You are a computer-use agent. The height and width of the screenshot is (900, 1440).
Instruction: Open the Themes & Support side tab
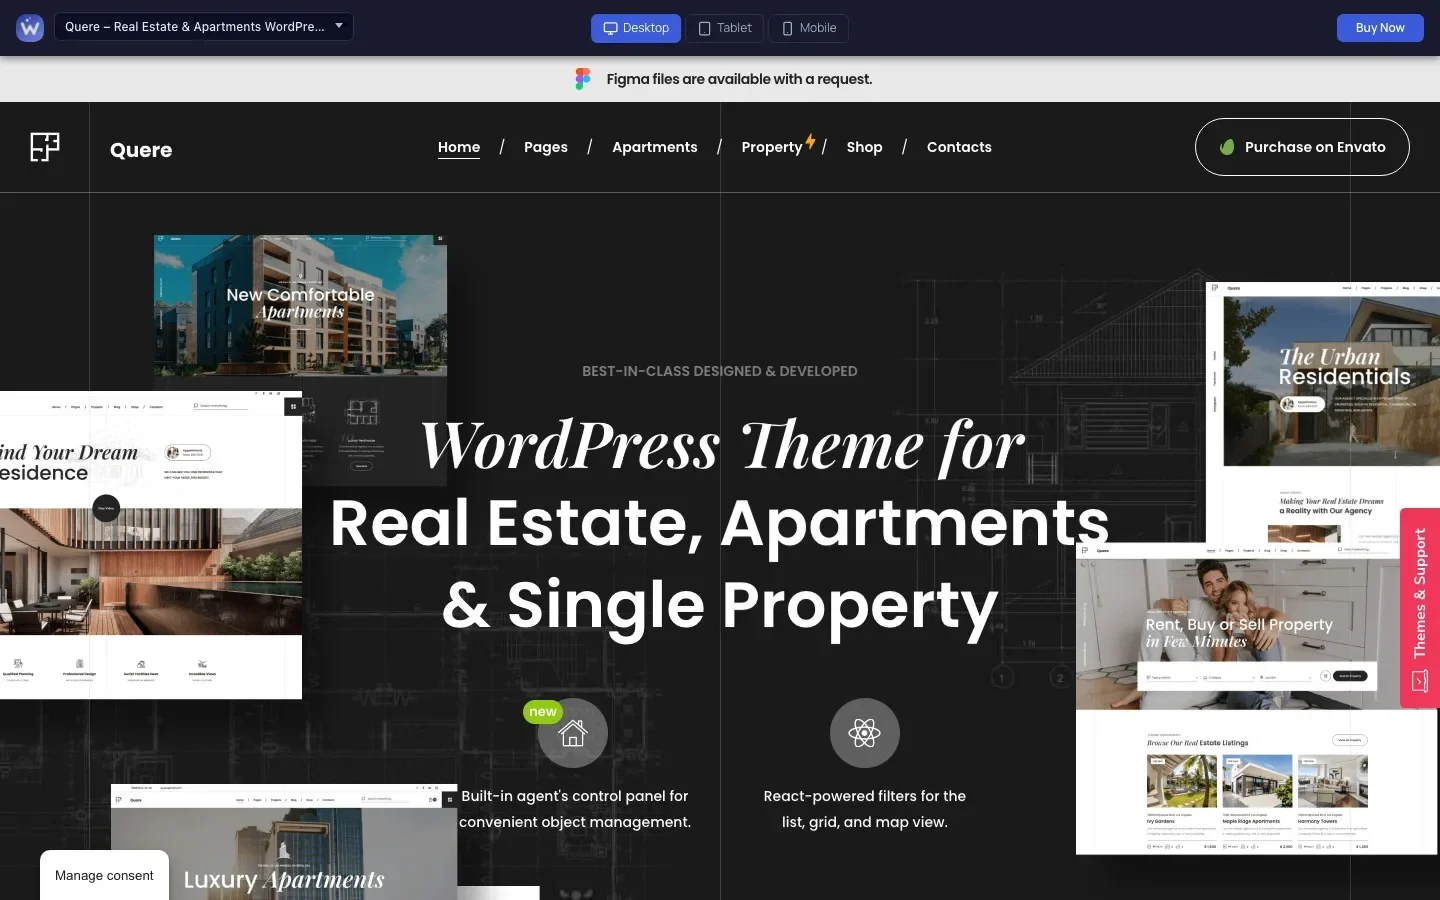(x=1420, y=608)
